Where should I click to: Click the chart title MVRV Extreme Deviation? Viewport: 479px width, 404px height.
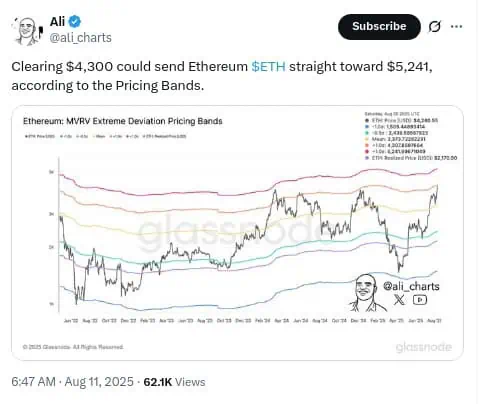click(123, 121)
